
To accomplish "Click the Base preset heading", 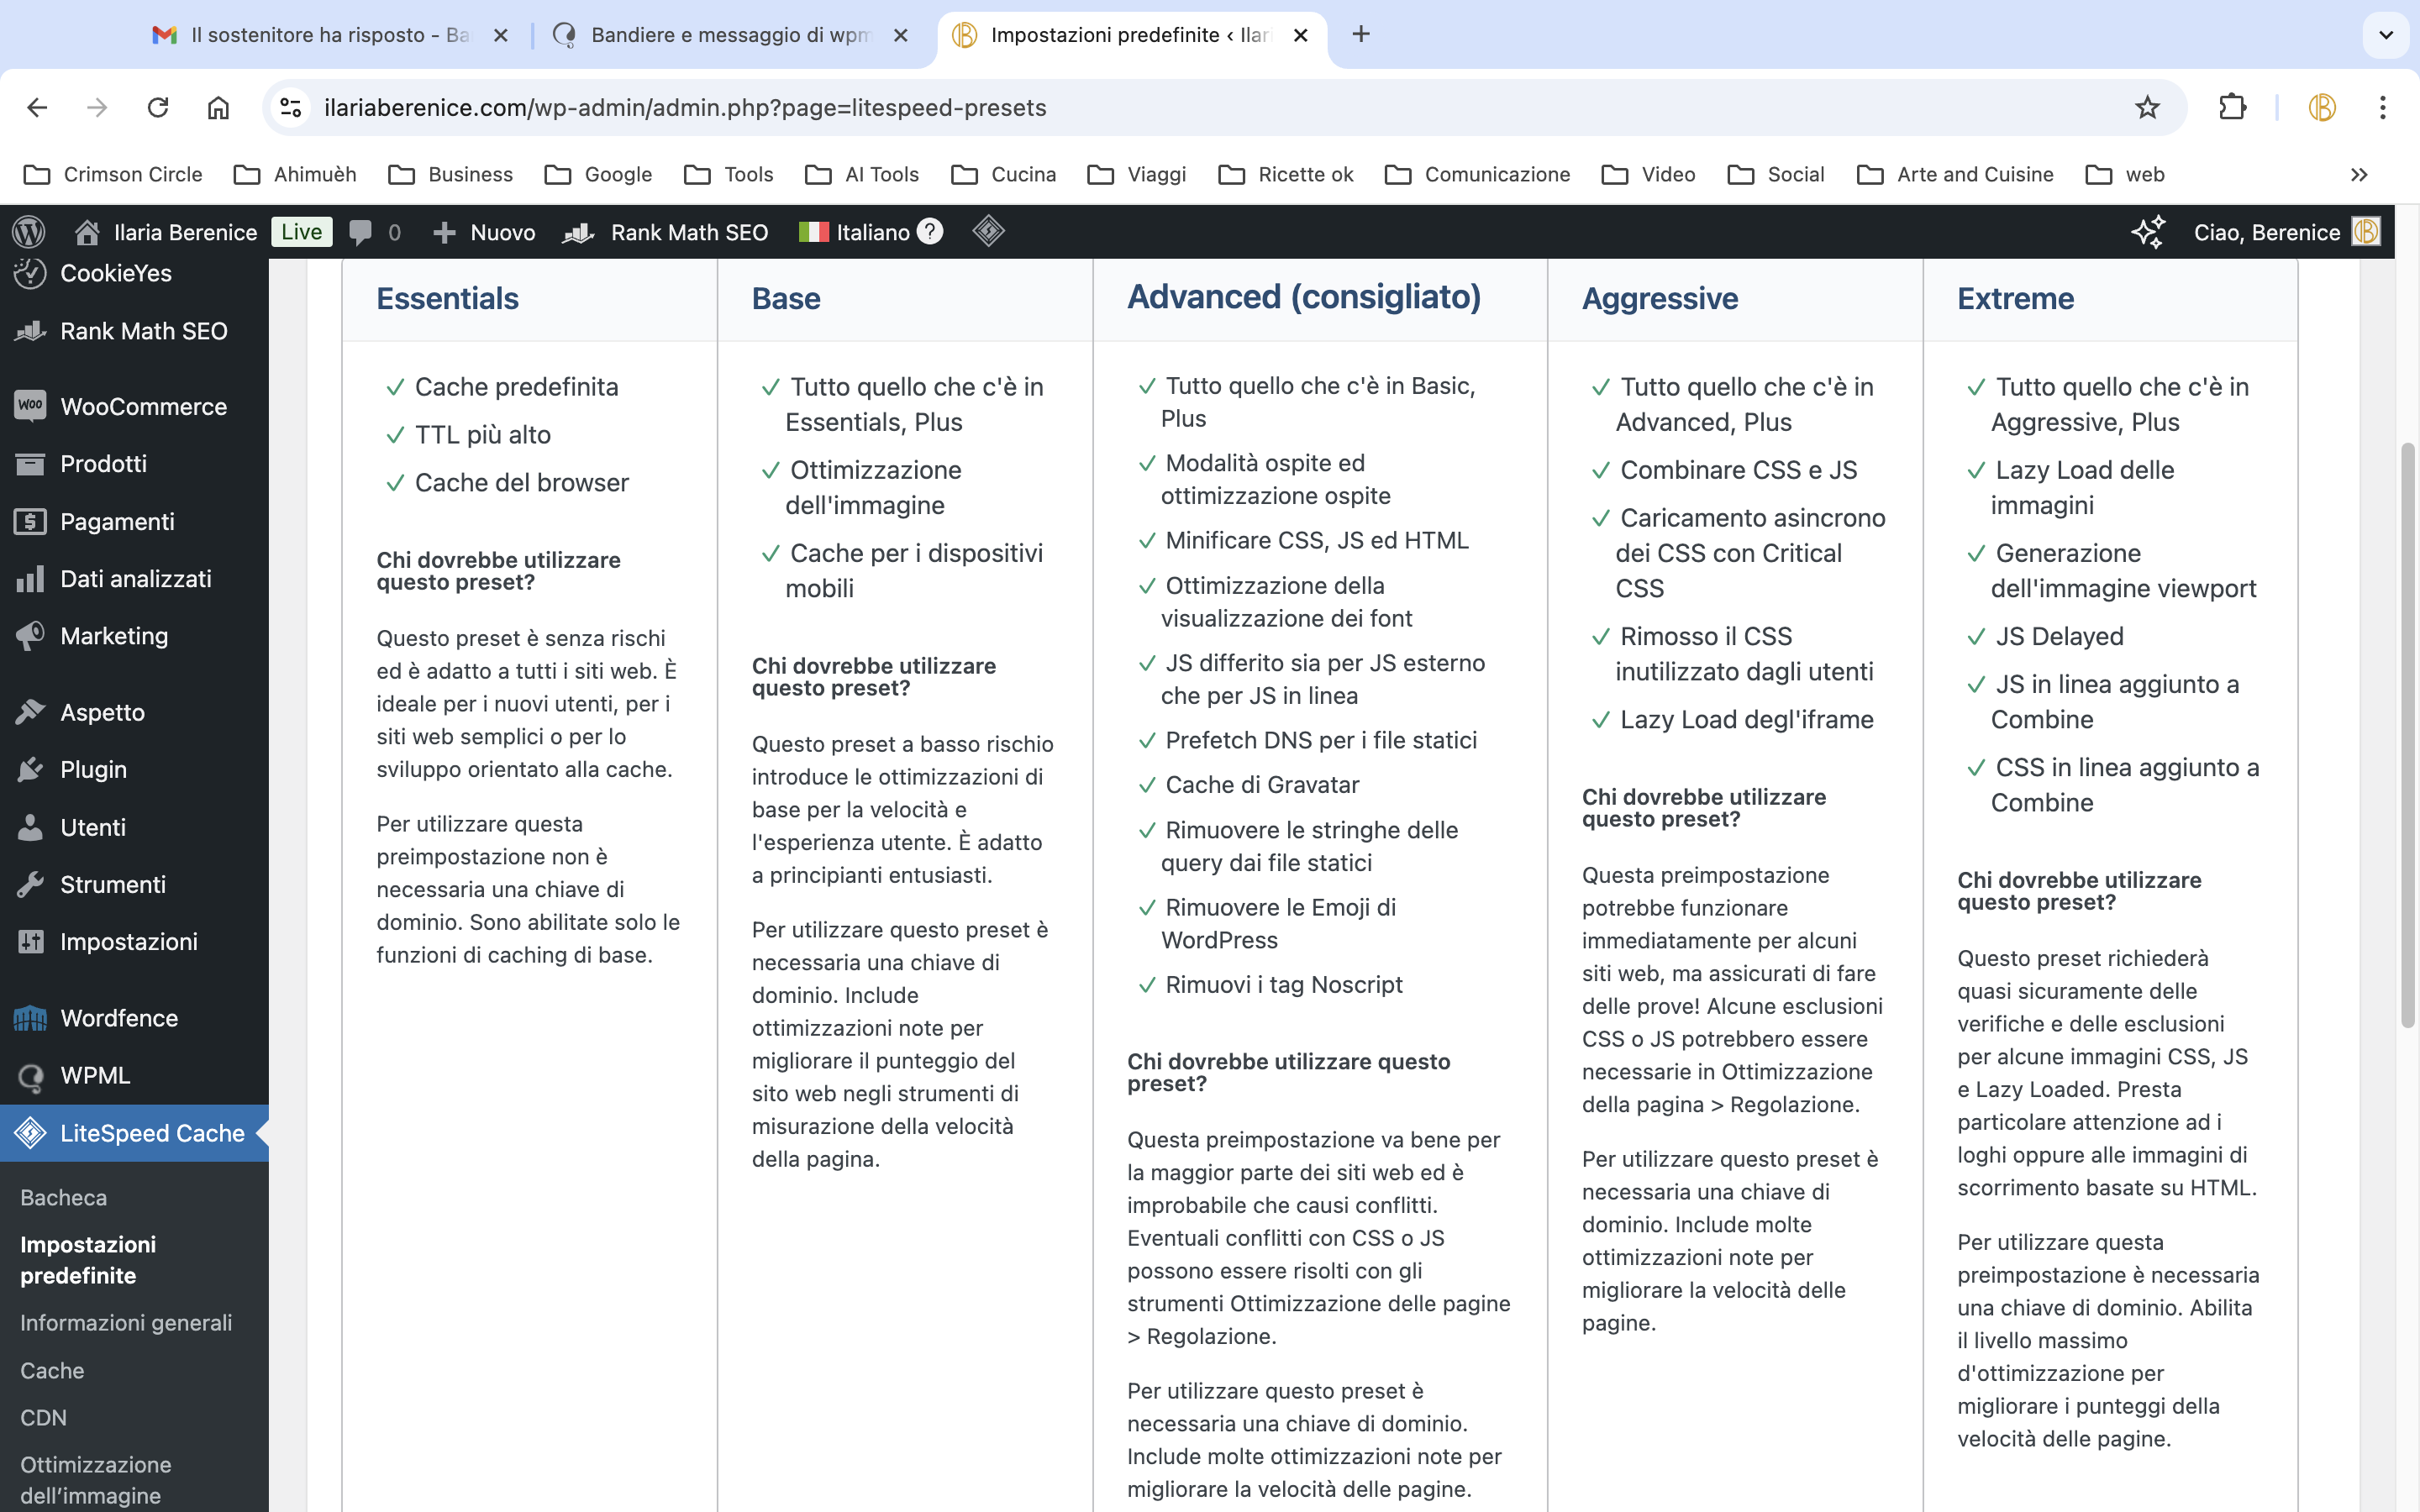I will coord(786,298).
